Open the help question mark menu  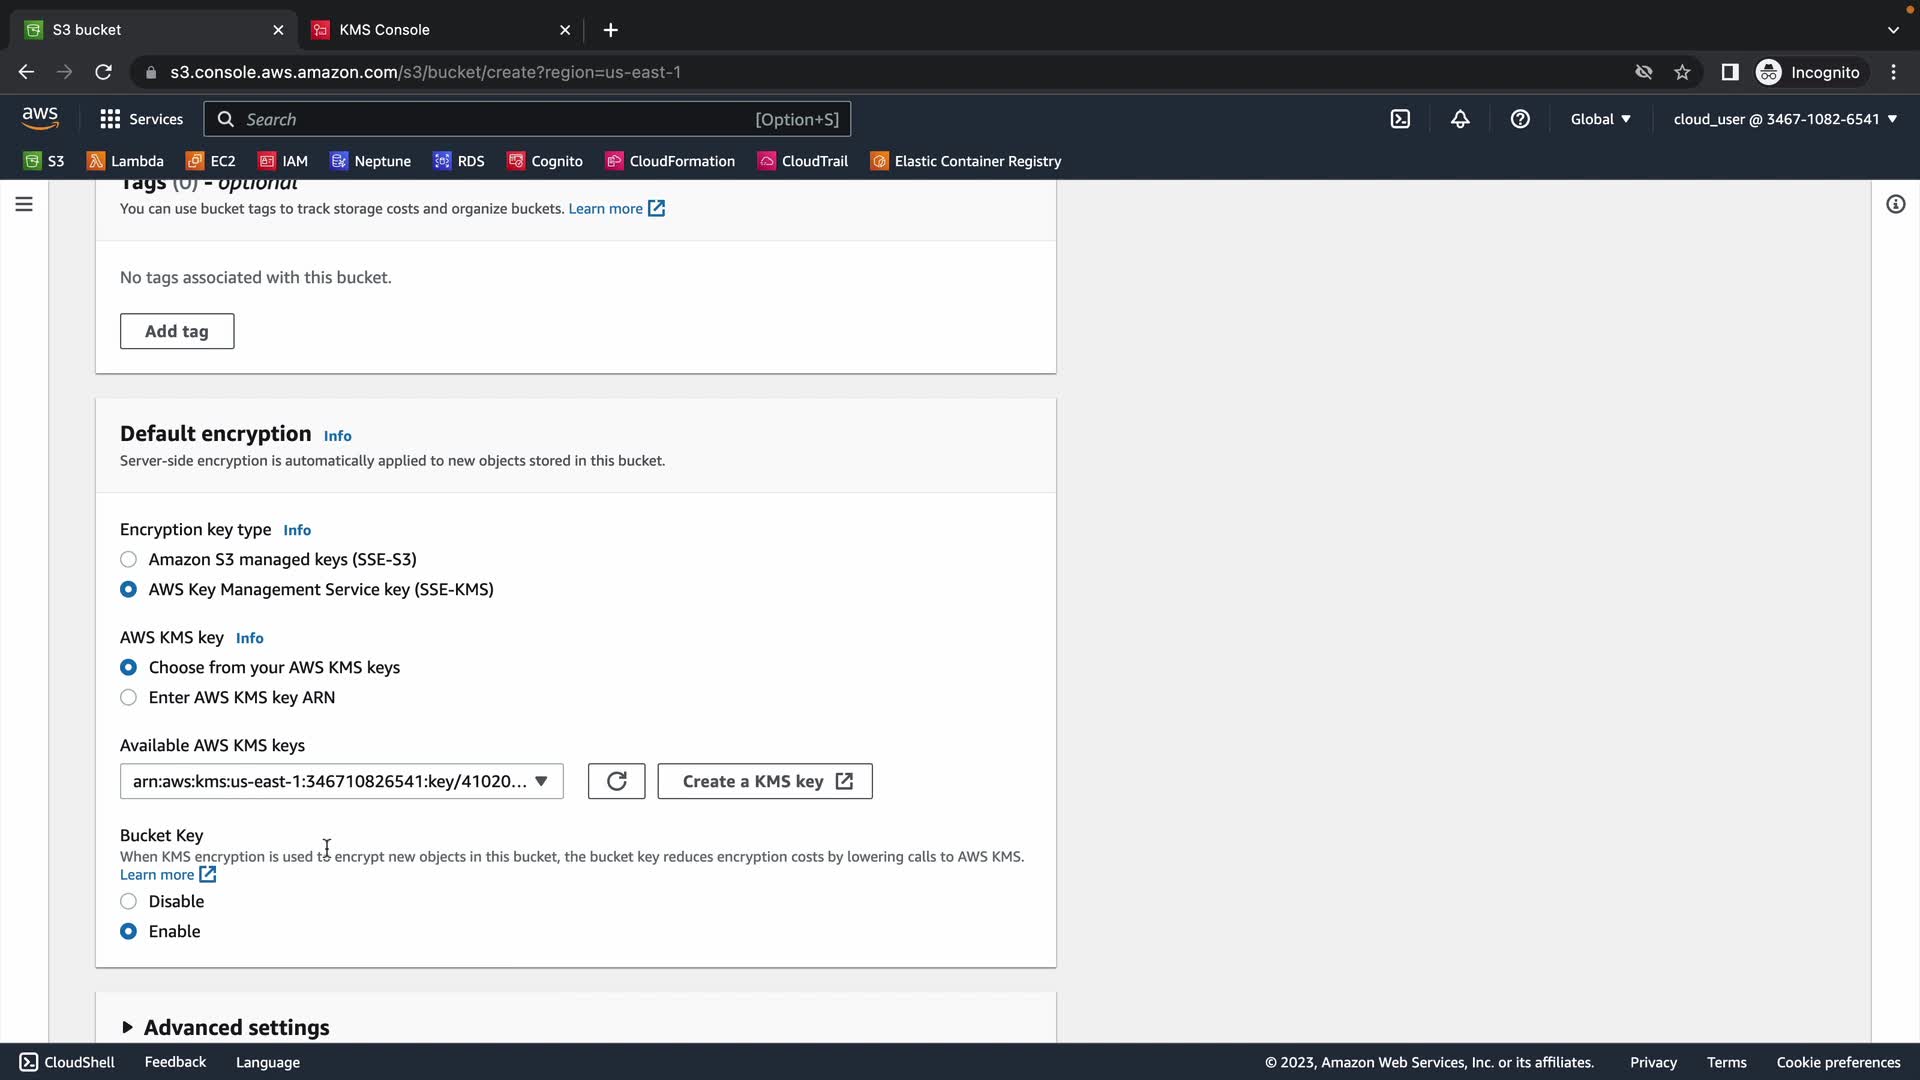pyautogui.click(x=1520, y=119)
